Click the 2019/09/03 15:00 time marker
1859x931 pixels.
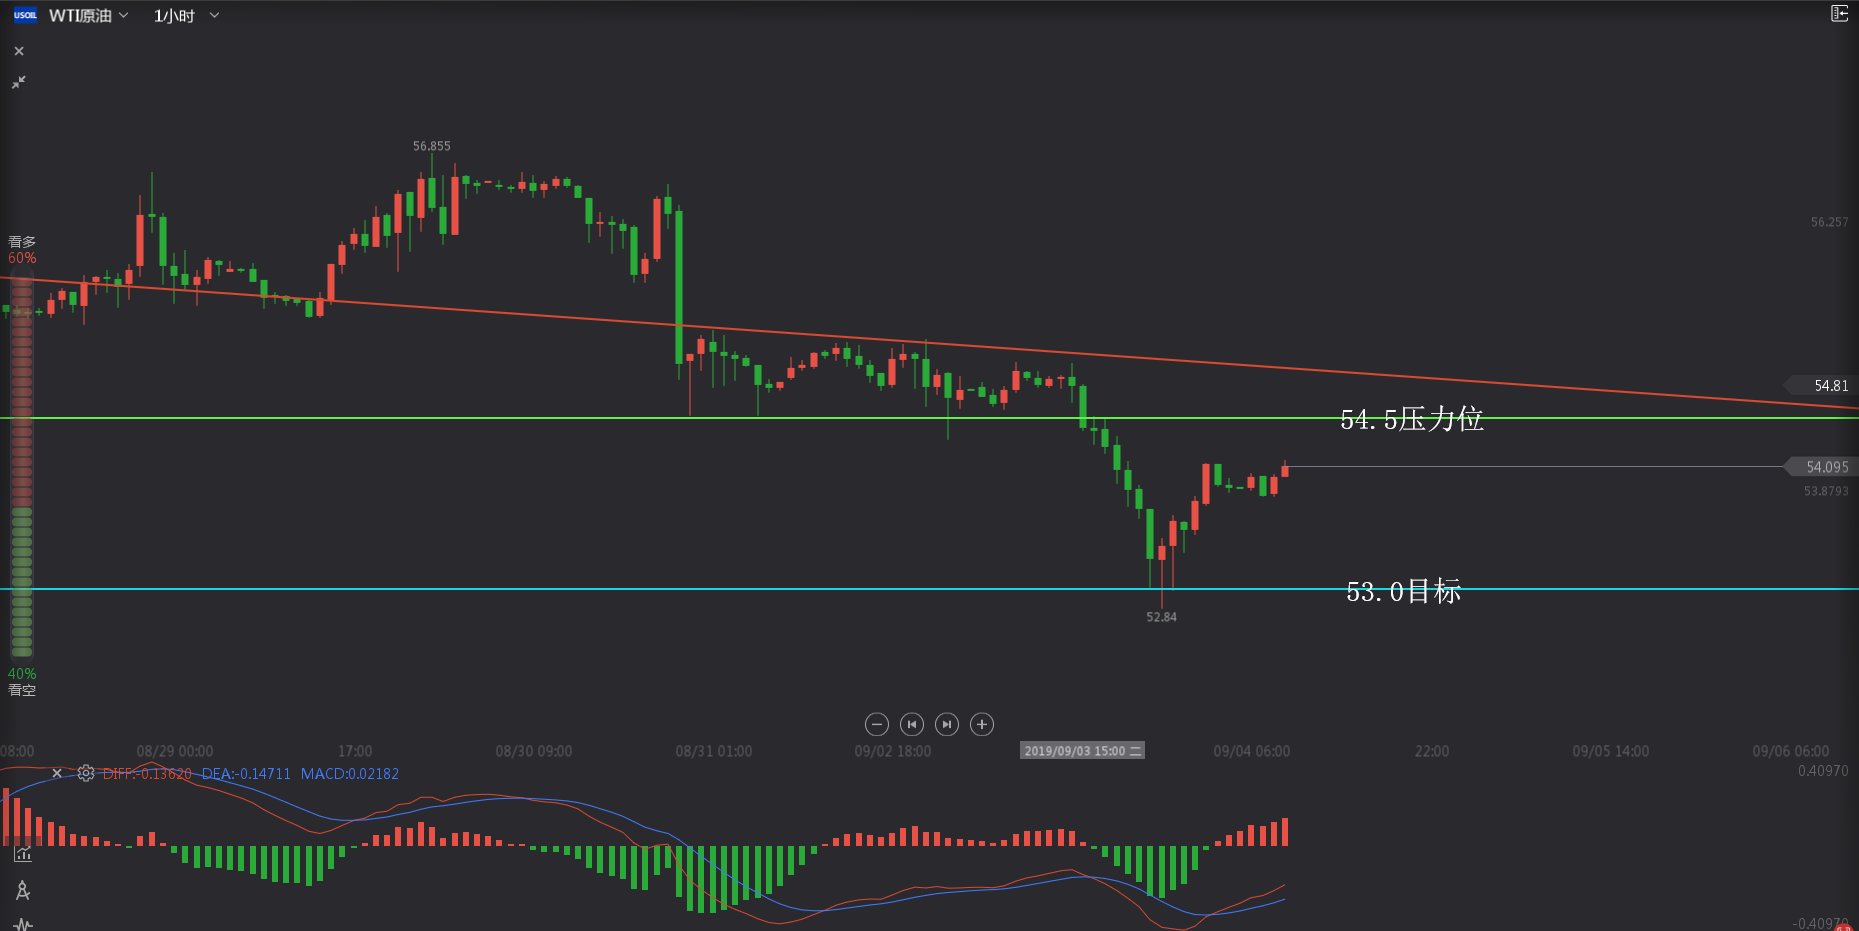coord(1081,751)
